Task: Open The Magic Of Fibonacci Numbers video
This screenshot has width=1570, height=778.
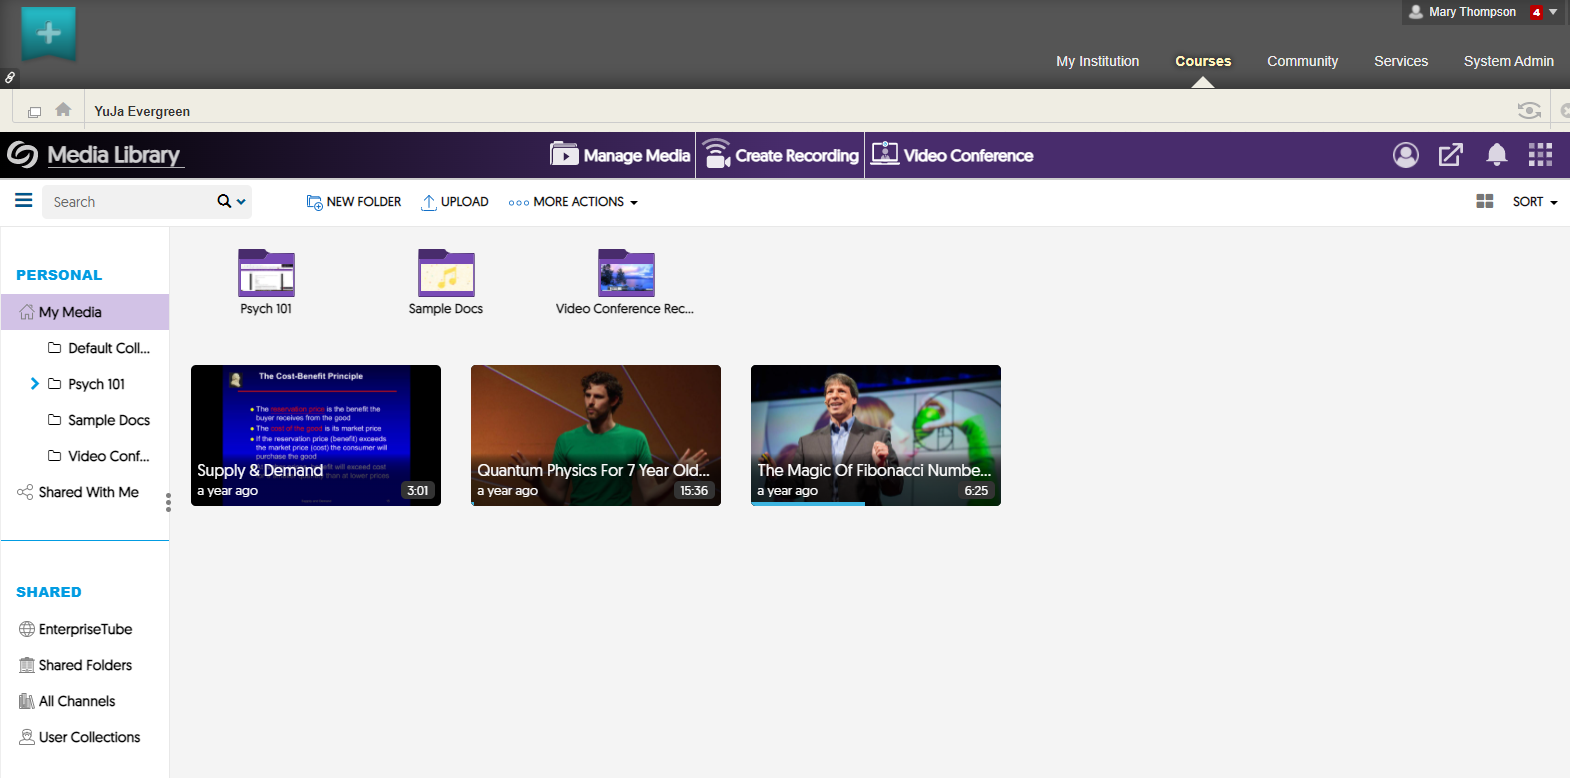Action: [x=876, y=435]
